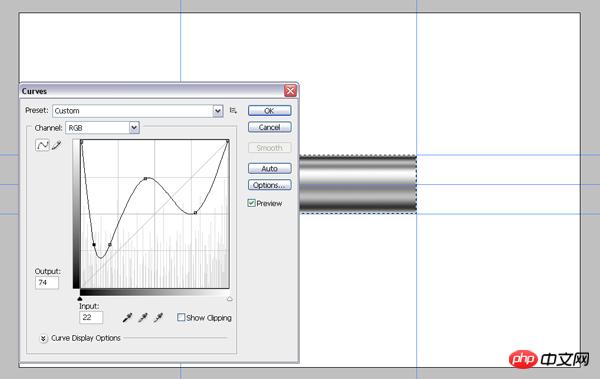Viewport: 600px width, 379px height.
Task: Open the Options... button
Action: (269, 185)
